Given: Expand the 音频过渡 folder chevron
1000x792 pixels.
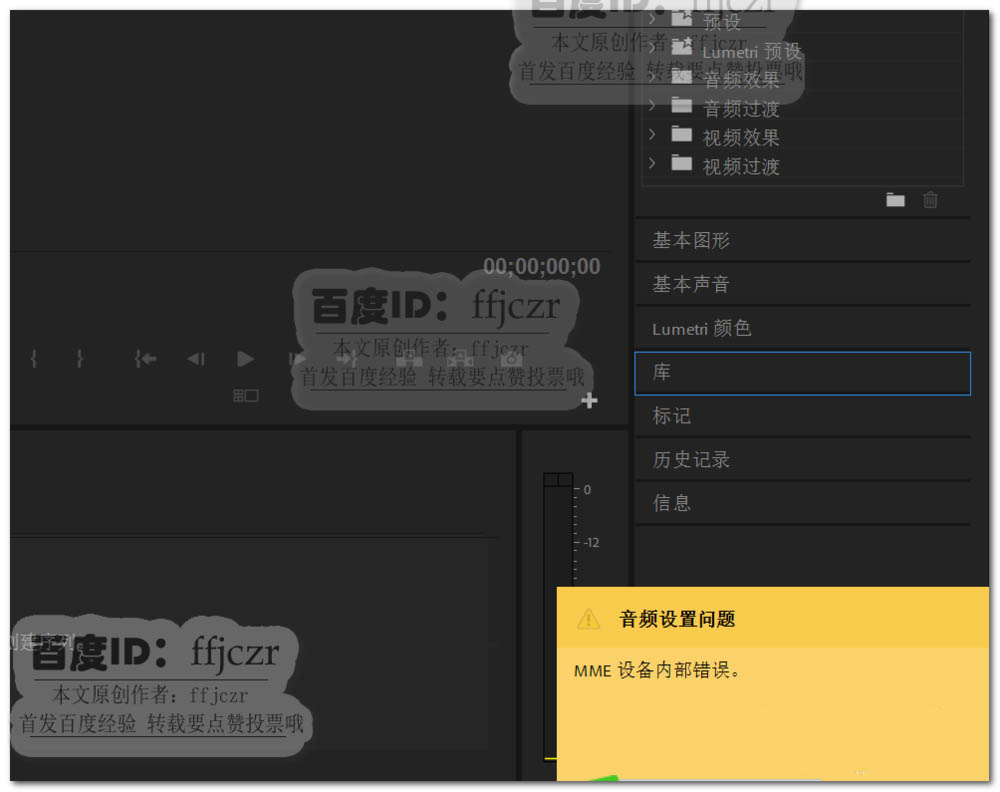Looking at the screenshot, I should click(652, 105).
